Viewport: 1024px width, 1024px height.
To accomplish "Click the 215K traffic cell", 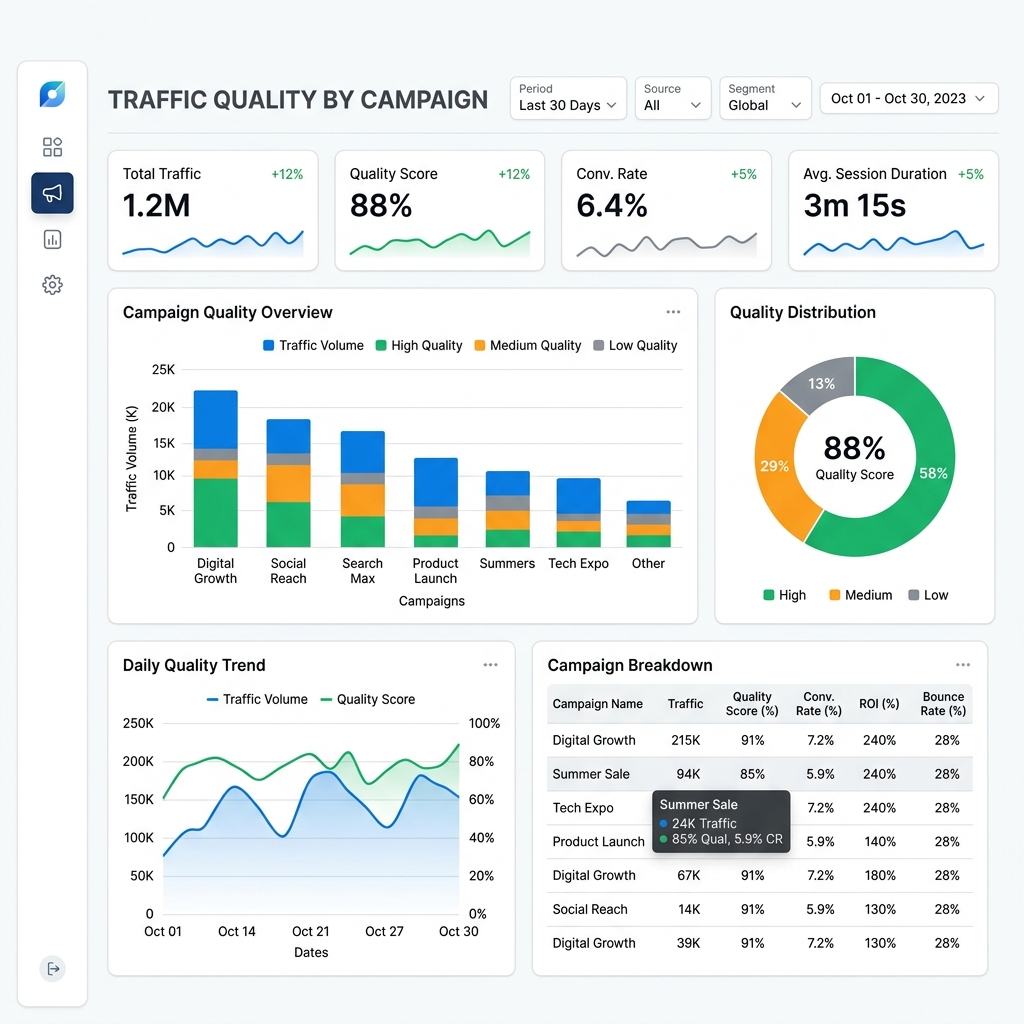I will point(686,741).
